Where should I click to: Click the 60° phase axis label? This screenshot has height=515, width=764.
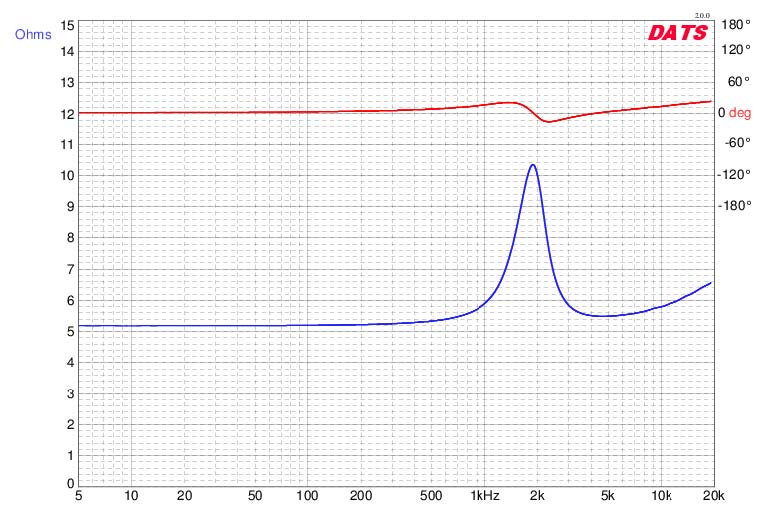[739, 81]
